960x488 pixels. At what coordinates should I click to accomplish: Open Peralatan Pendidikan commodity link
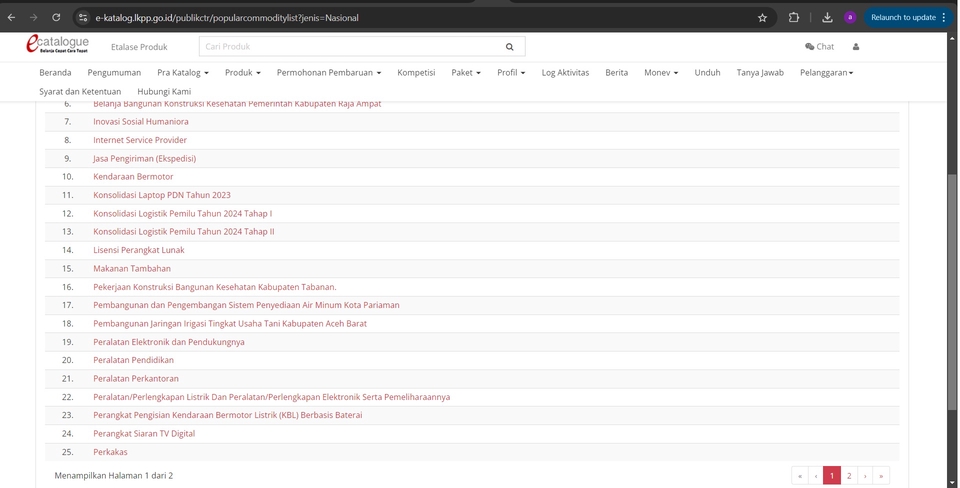pos(133,360)
